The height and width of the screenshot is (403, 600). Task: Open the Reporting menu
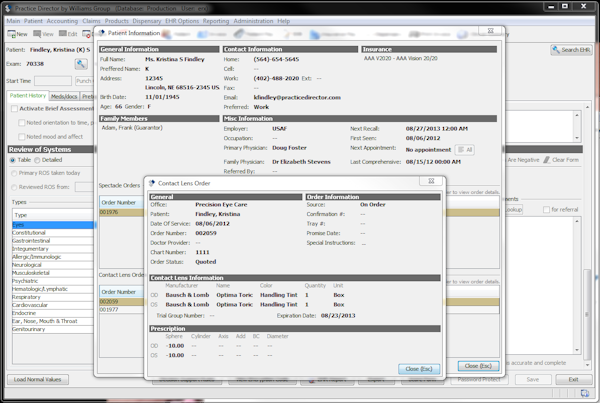(216, 21)
